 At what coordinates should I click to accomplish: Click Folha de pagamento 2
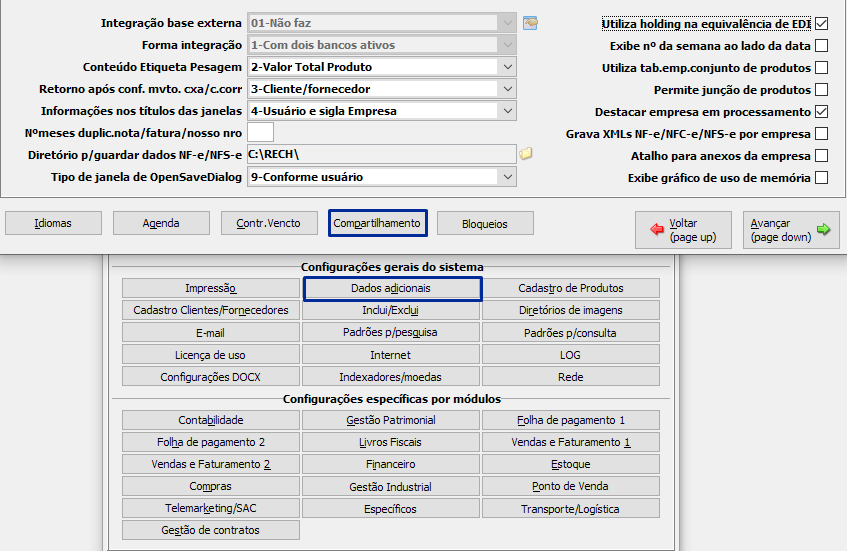[x=211, y=442]
